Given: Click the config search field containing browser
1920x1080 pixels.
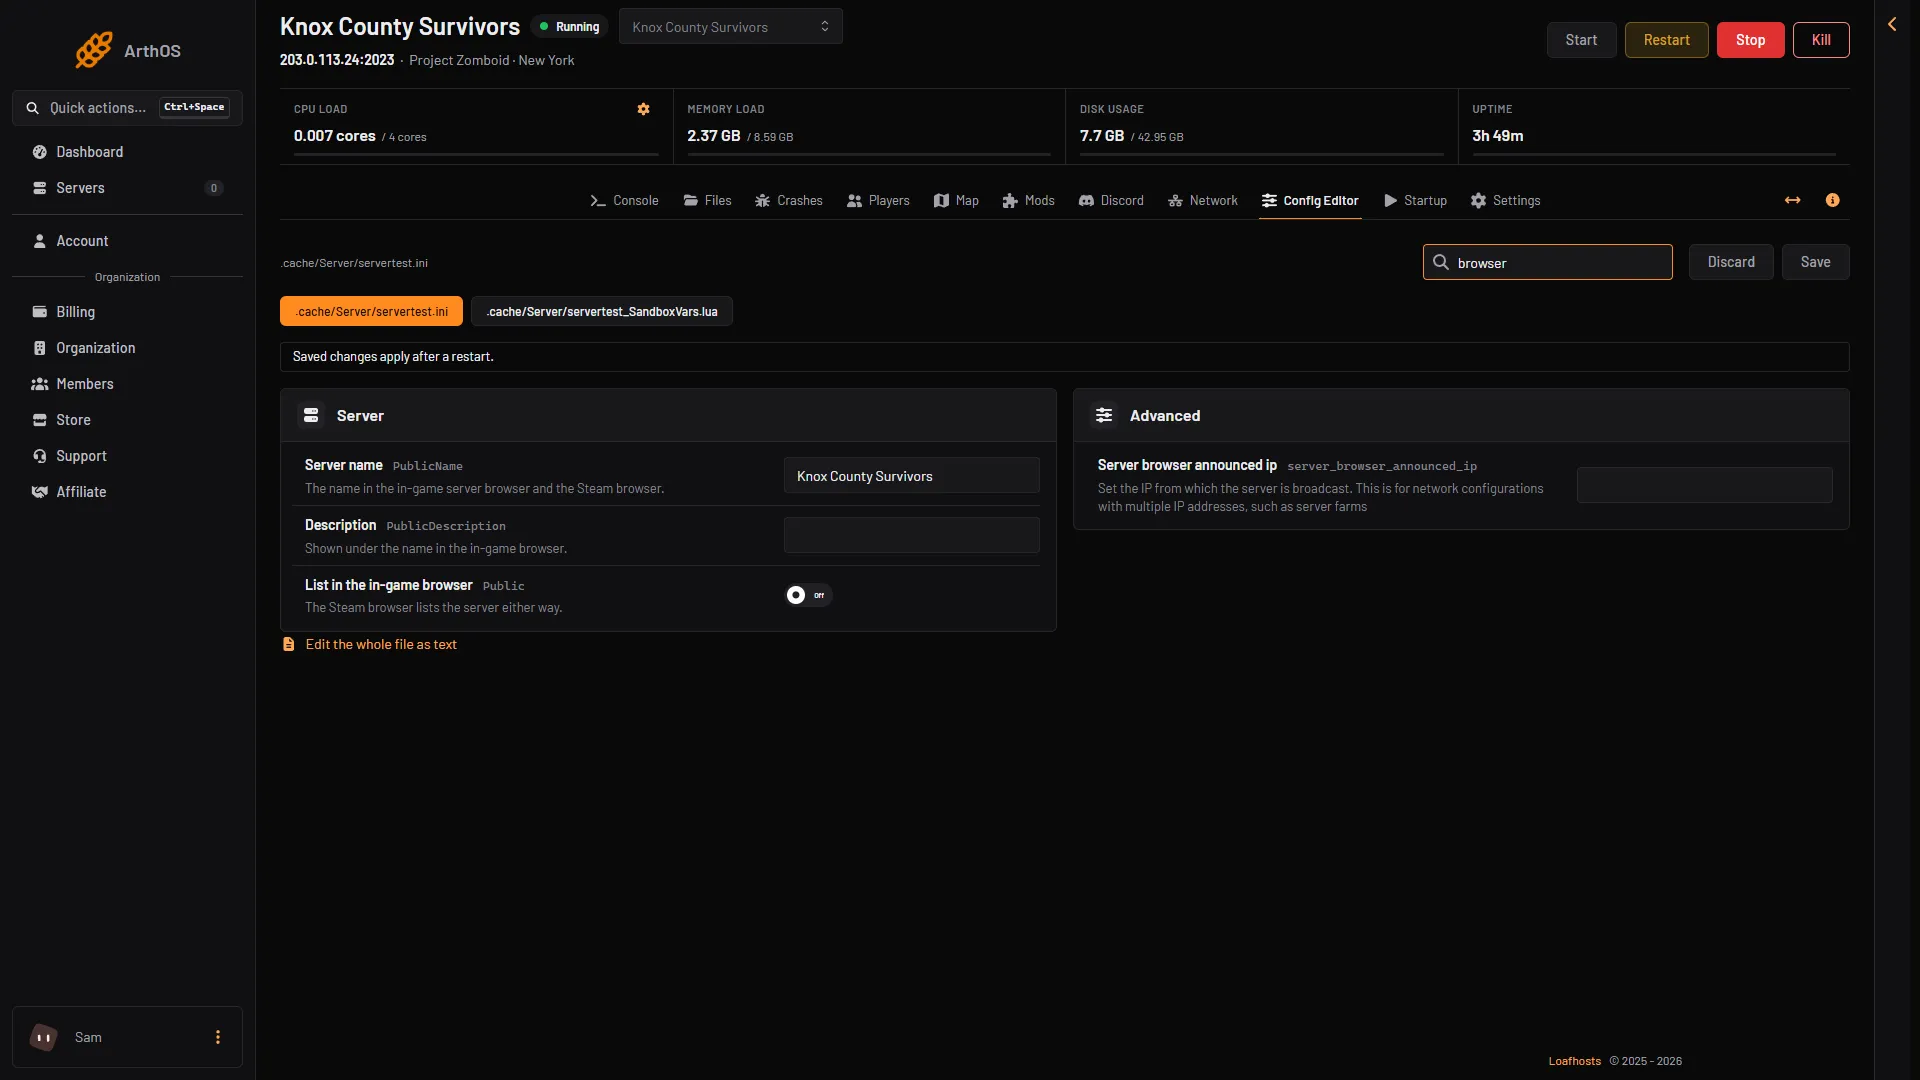Looking at the screenshot, I should [1547, 262].
